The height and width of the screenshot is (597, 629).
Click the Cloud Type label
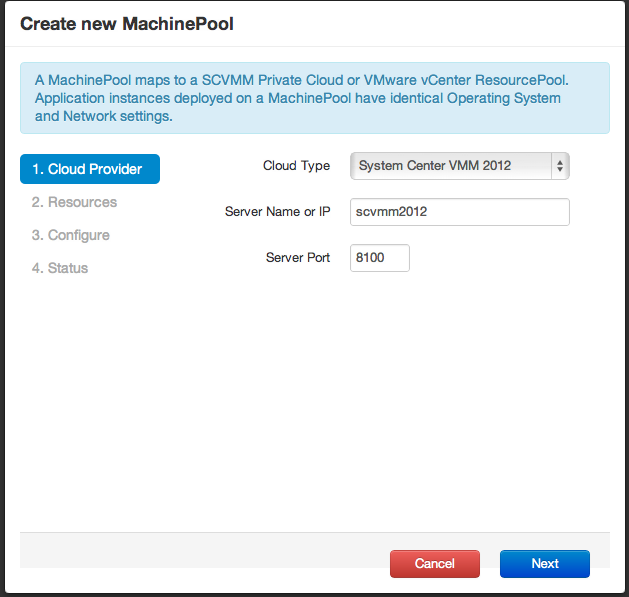[x=296, y=166]
